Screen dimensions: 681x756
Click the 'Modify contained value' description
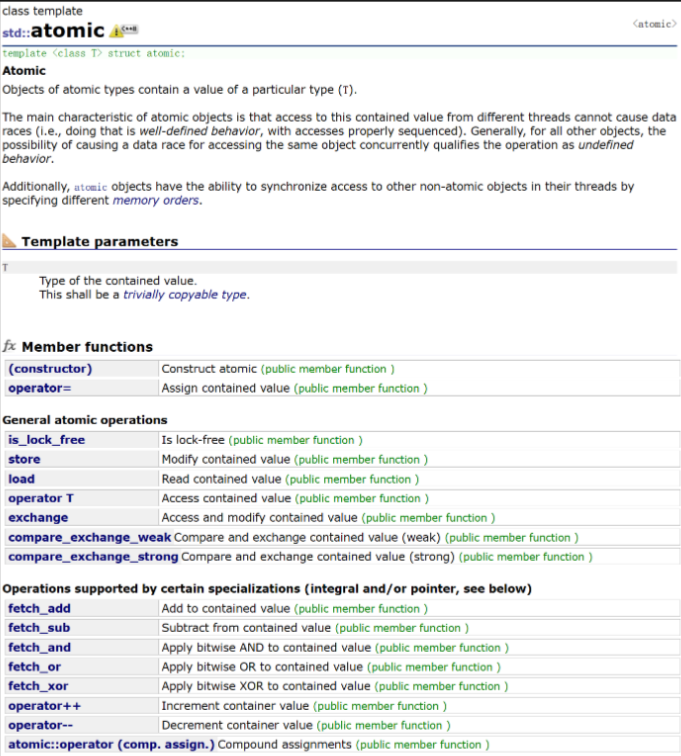pyautogui.click(x=226, y=459)
